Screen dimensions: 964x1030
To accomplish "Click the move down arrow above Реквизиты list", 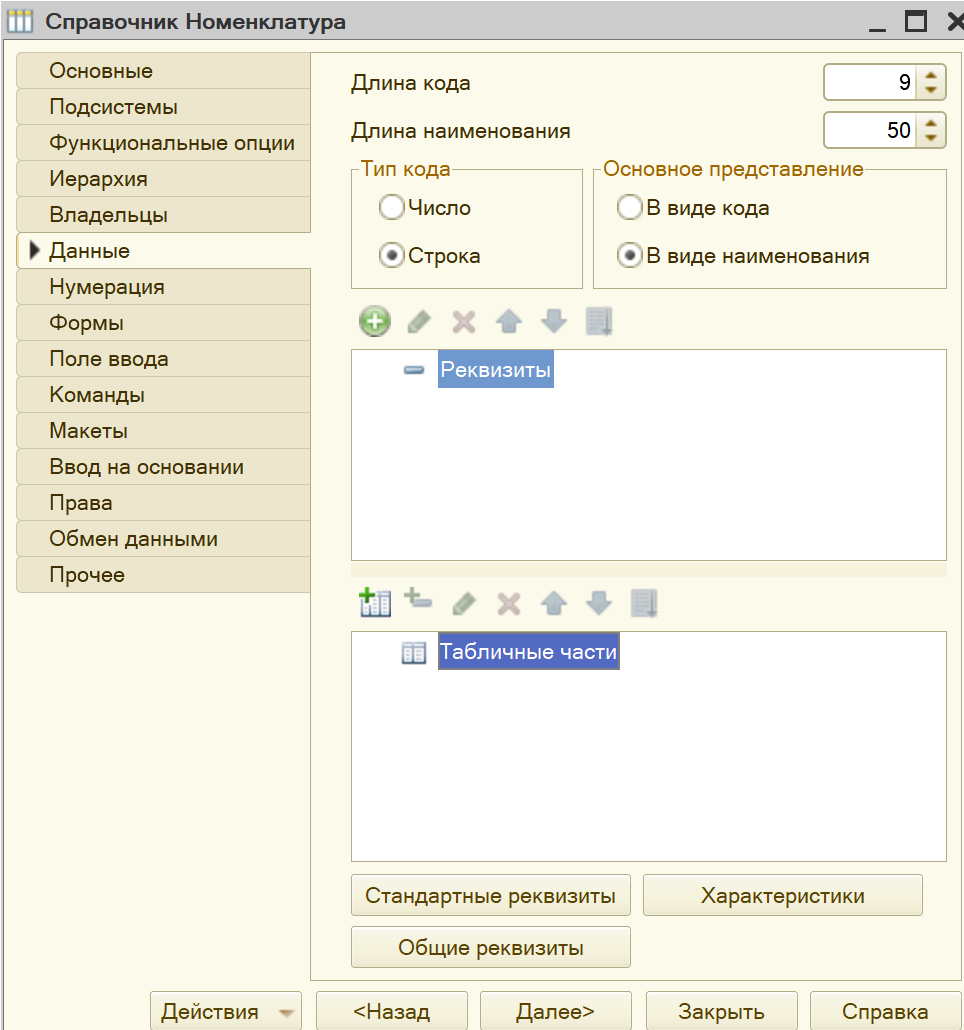I will tap(554, 322).
